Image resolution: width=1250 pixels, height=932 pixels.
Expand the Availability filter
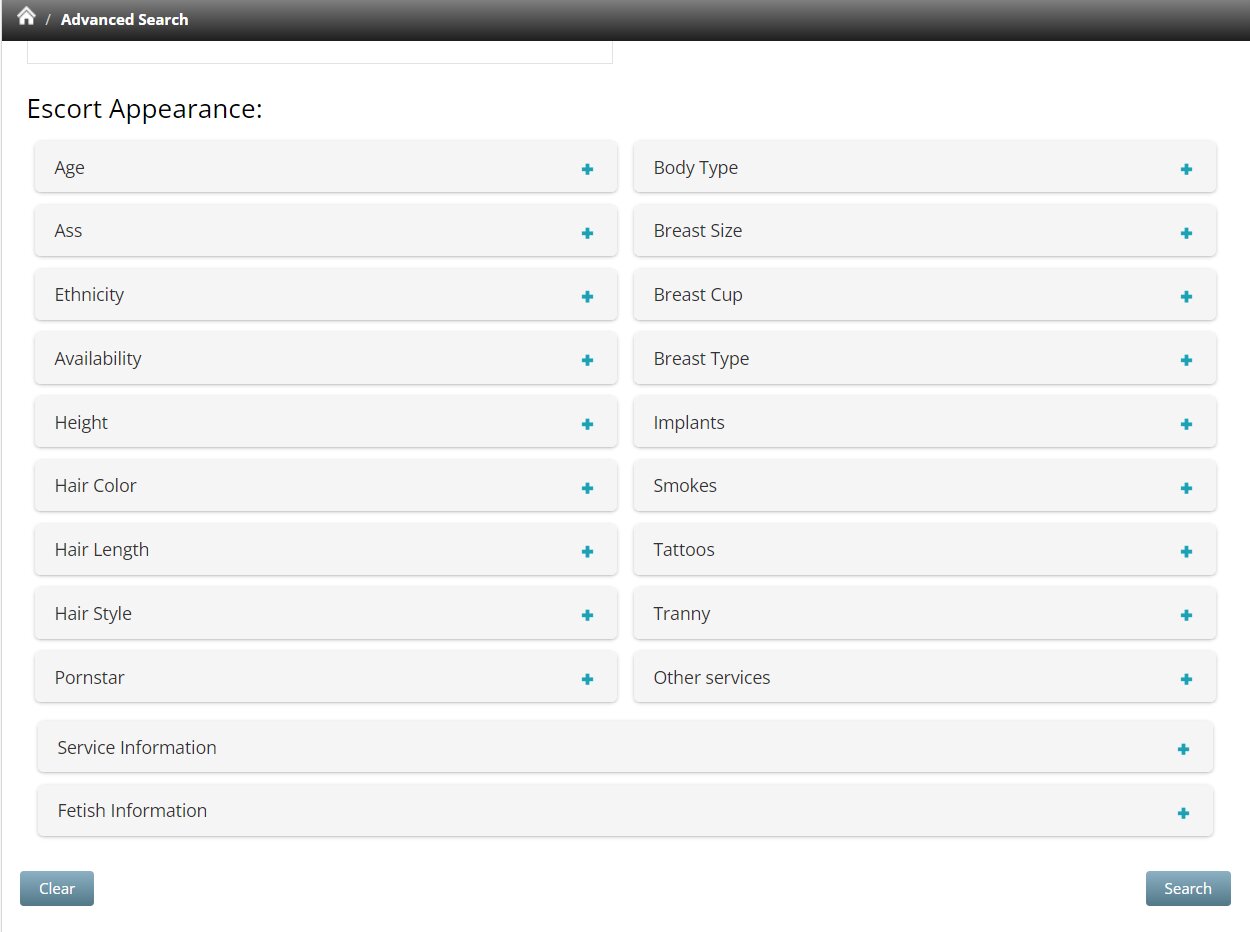[325, 358]
